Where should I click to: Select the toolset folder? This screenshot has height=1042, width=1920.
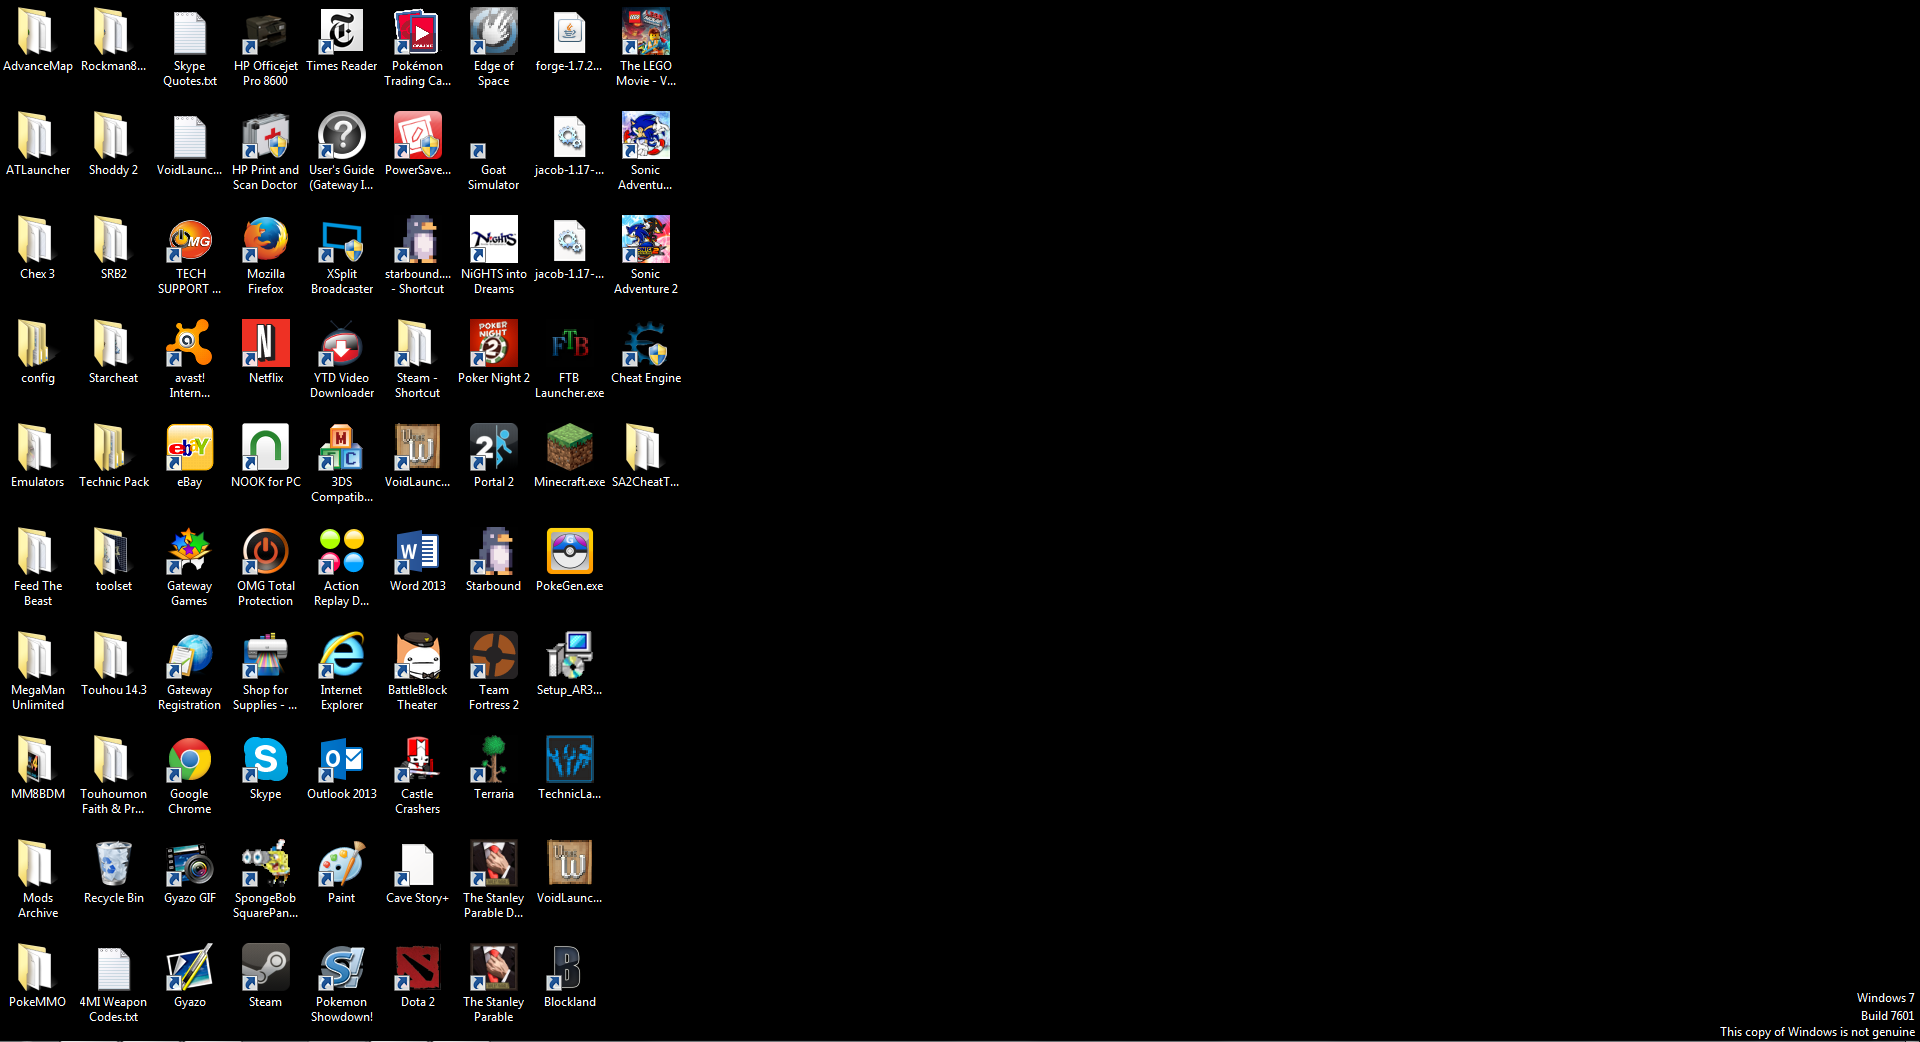[114, 553]
